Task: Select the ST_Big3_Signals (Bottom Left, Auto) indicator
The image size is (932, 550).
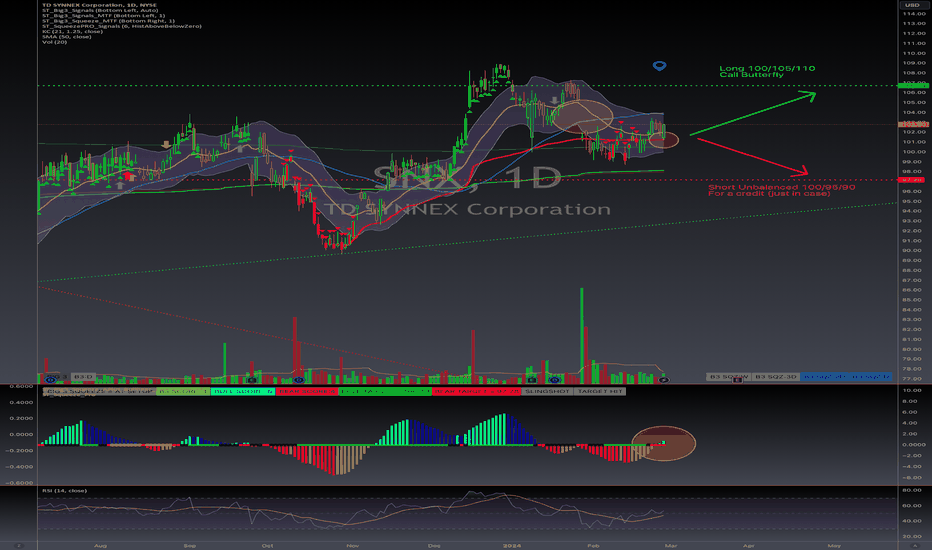Action: click(x=100, y=10)
